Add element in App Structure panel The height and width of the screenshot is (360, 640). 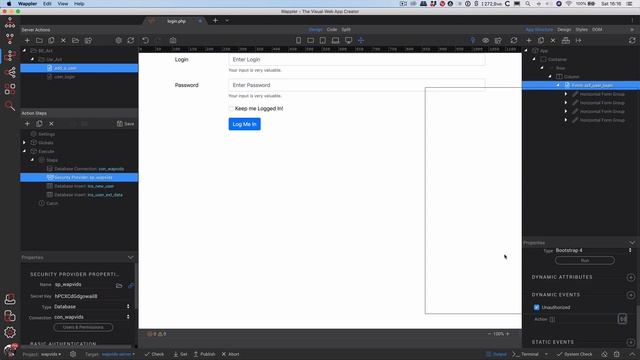pyautogui.click(x=529, y=40)
